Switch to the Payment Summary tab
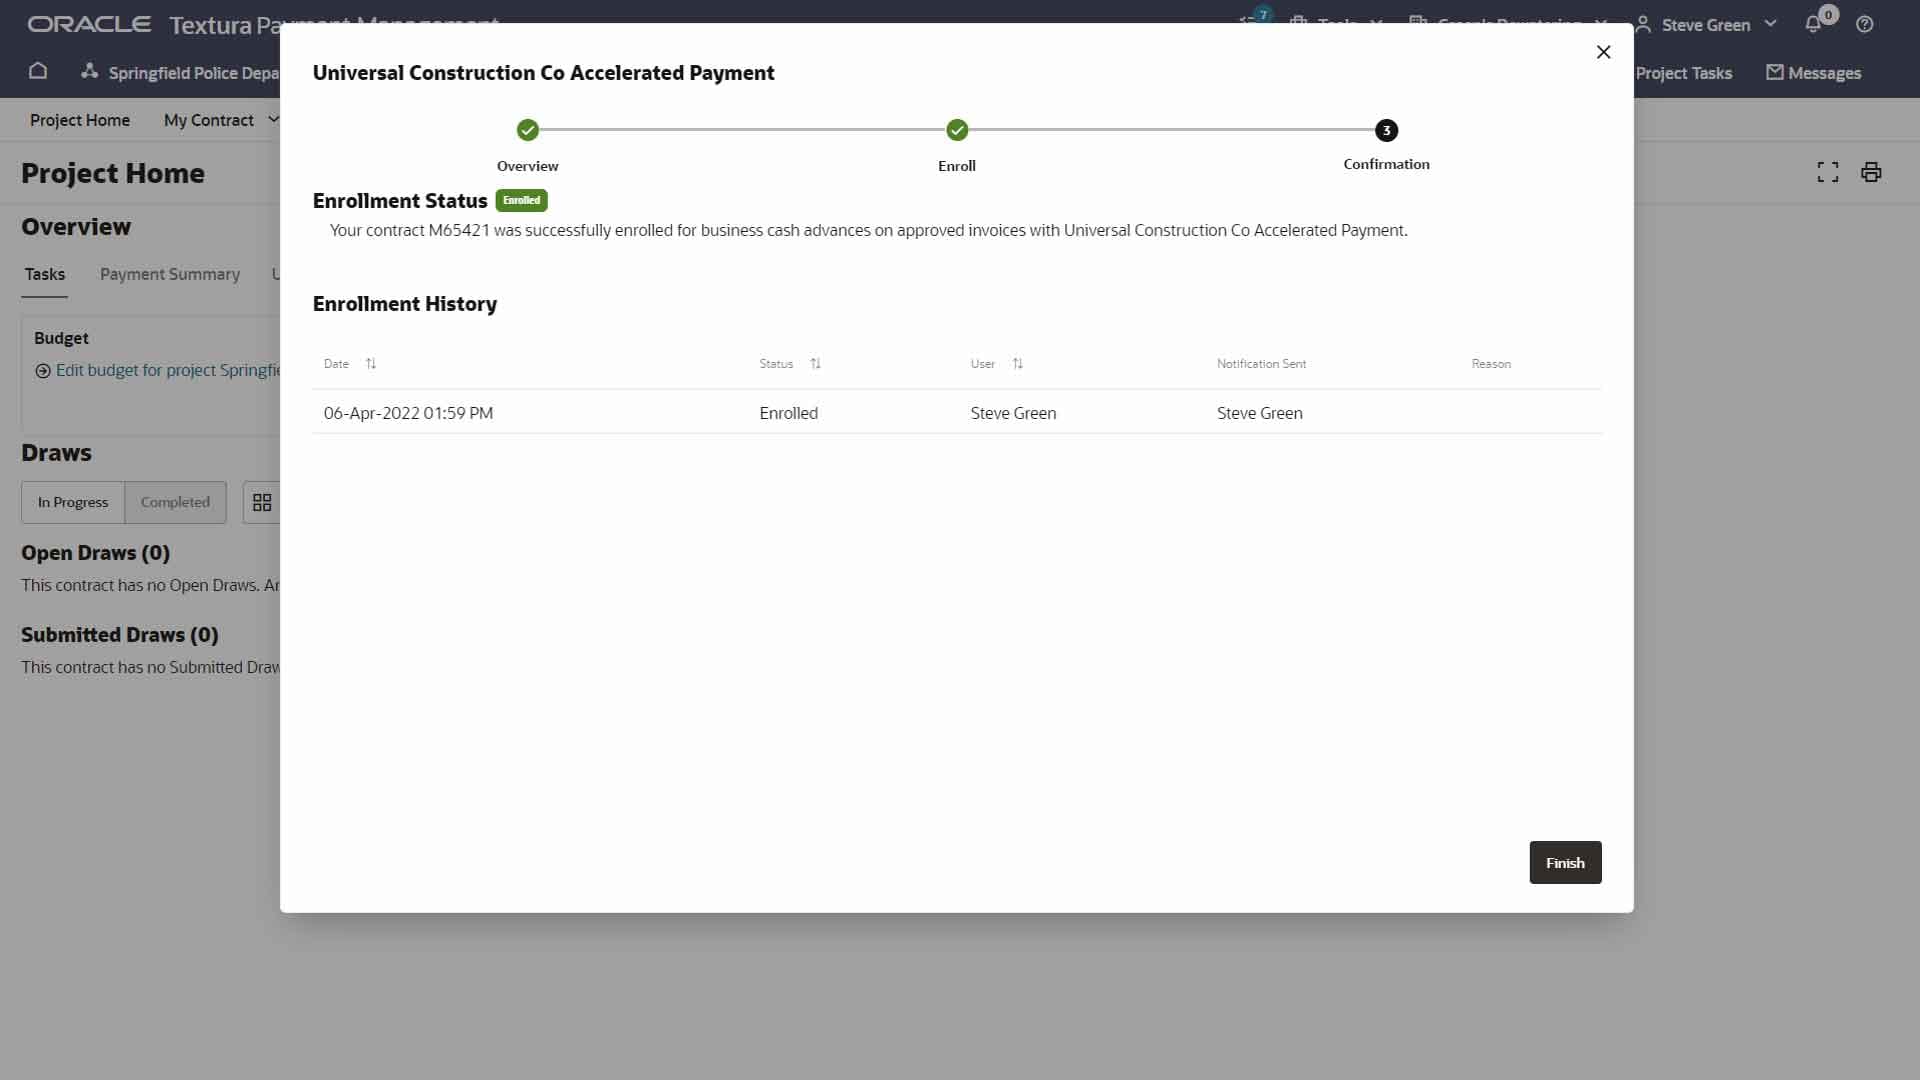 coord(170,274)
